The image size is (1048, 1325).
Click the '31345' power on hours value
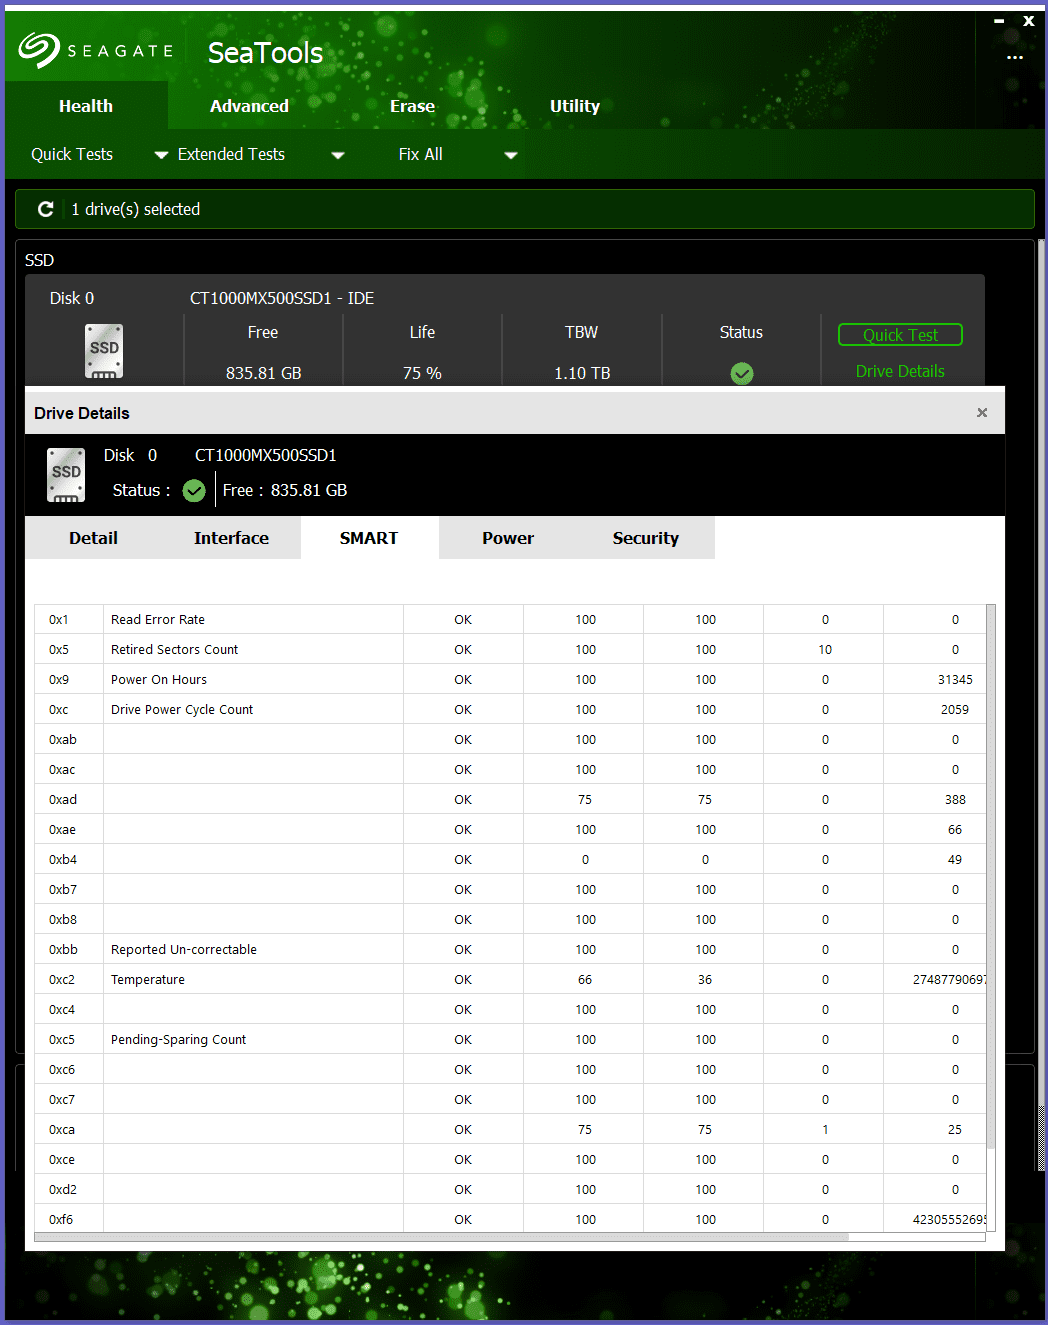pyautogui.click(x=955, y=679)
